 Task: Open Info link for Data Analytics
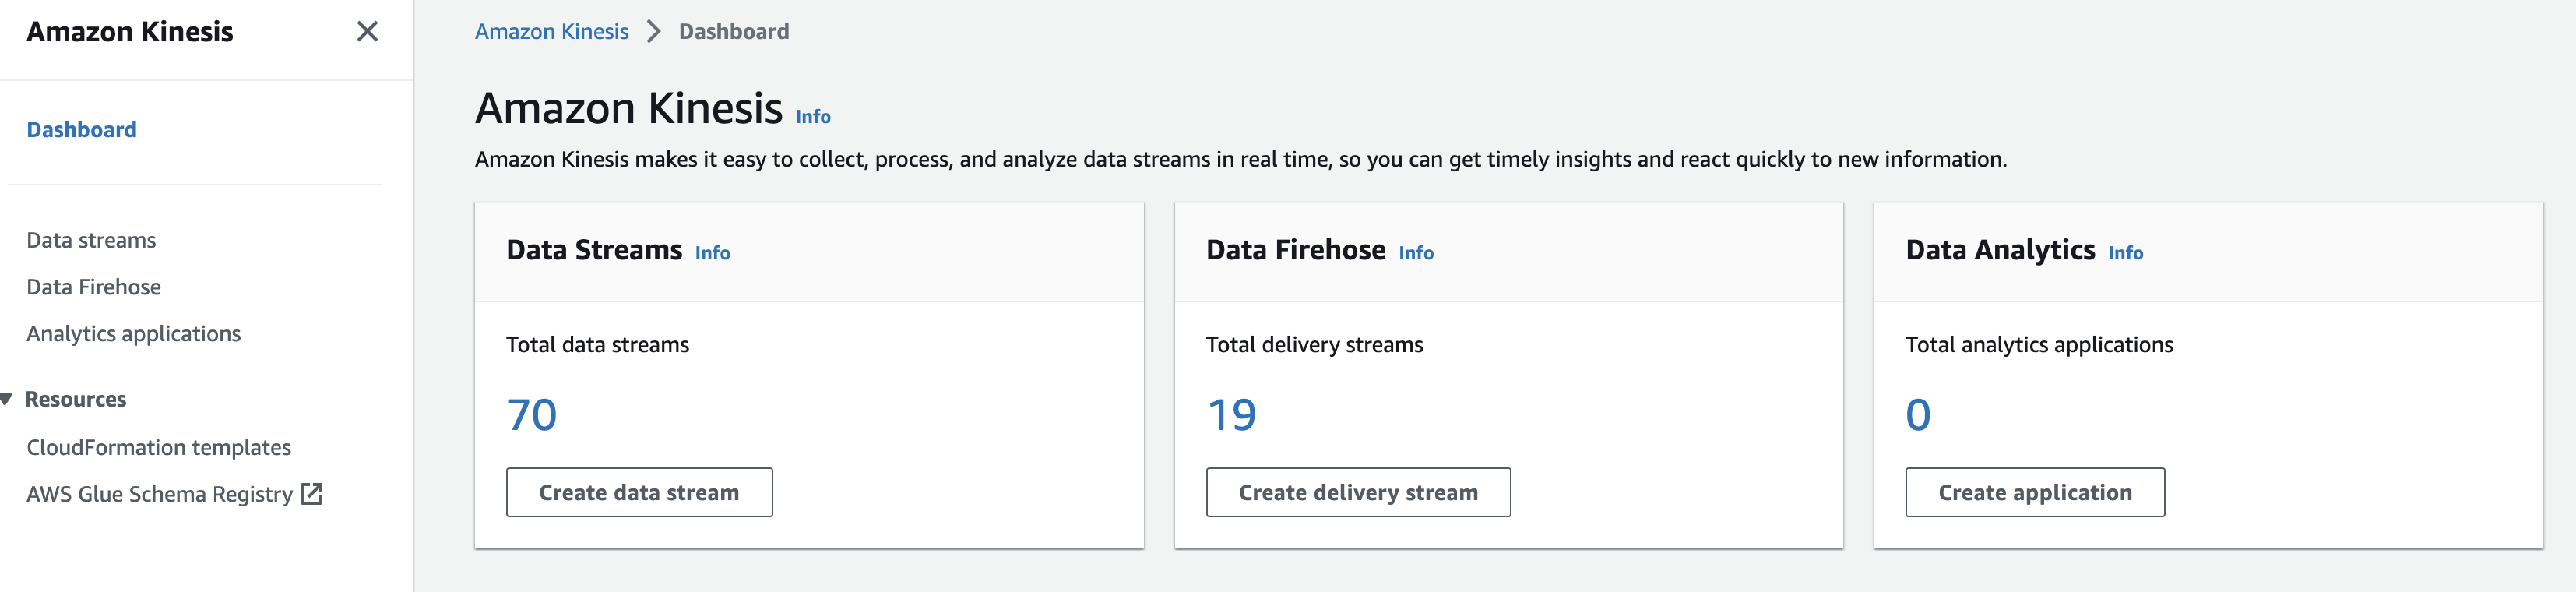tap(2125, 253)
